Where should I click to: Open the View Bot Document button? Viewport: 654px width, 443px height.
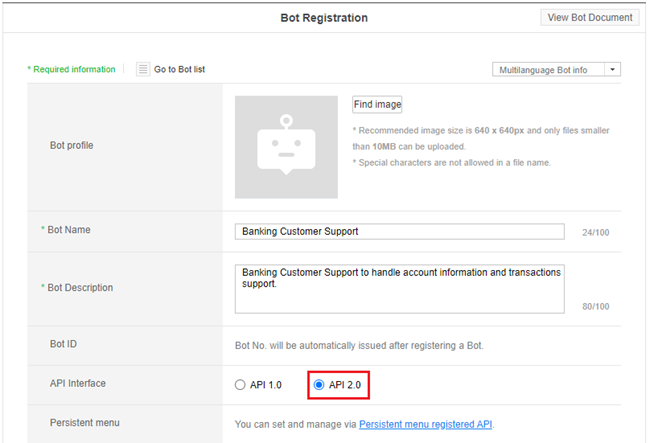[x=589, y=17]
